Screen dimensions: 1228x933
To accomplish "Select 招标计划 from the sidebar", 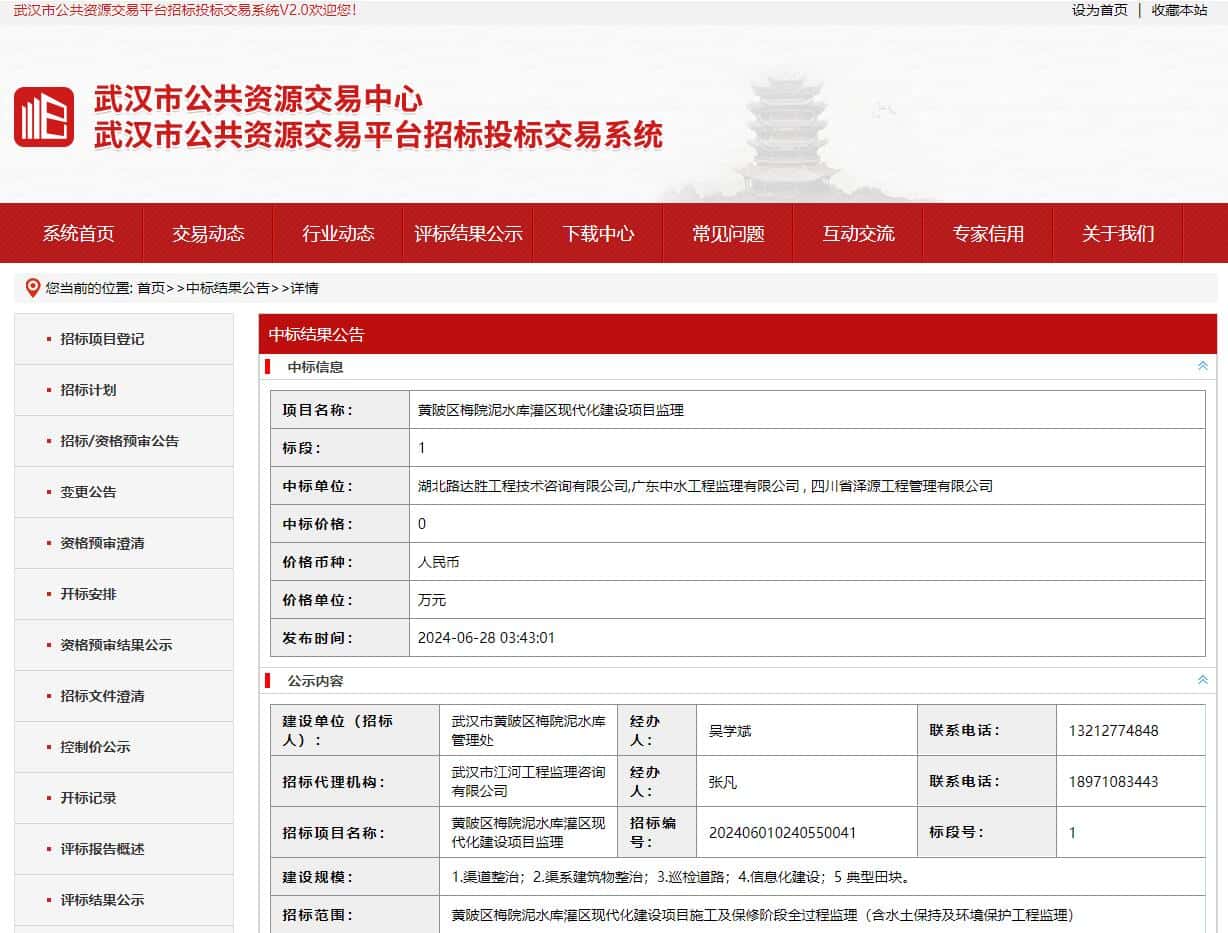I will pyautogui.click(x=88, y=390).
